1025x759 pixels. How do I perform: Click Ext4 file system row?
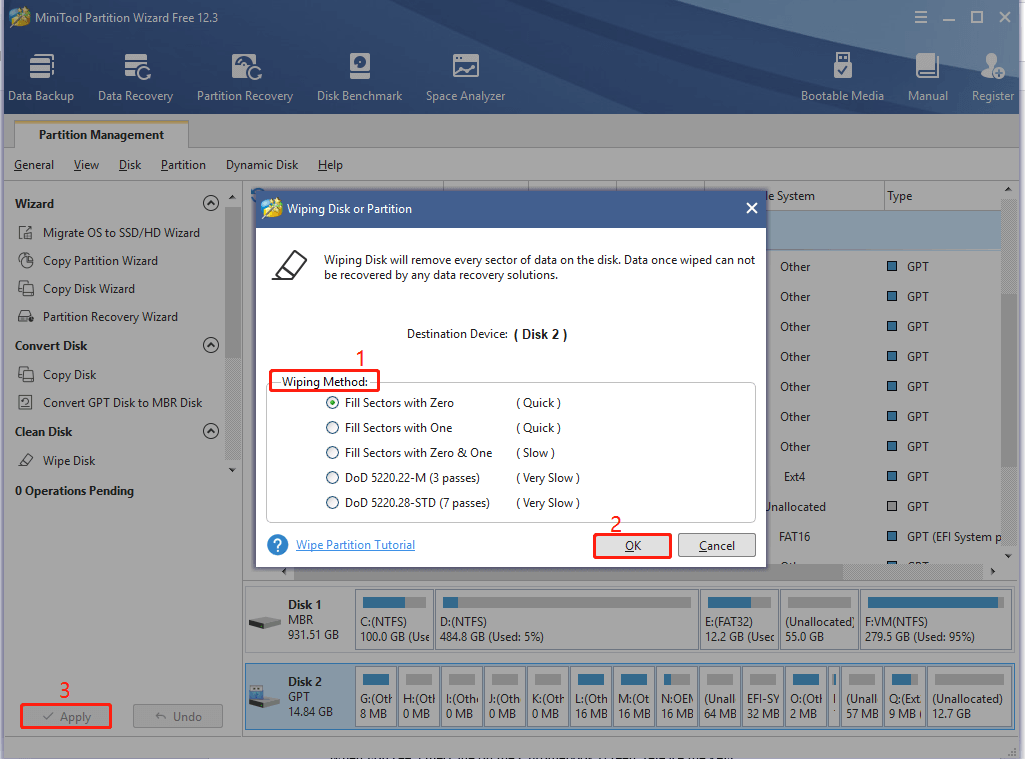tap(795, 477)
